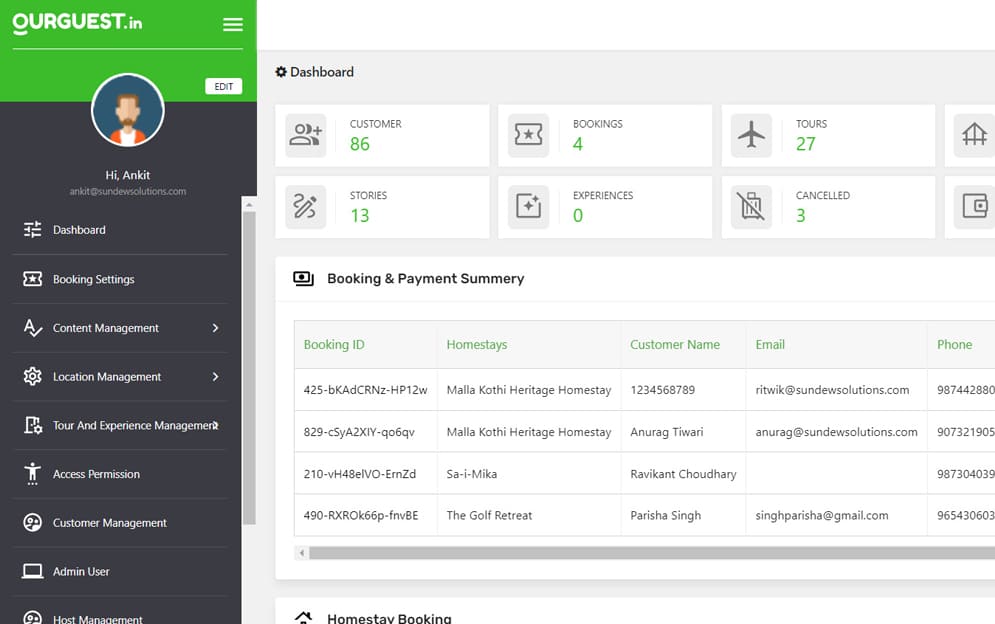Expand Location Management chevron
The image size is (995, 624).
coord(216,376)
